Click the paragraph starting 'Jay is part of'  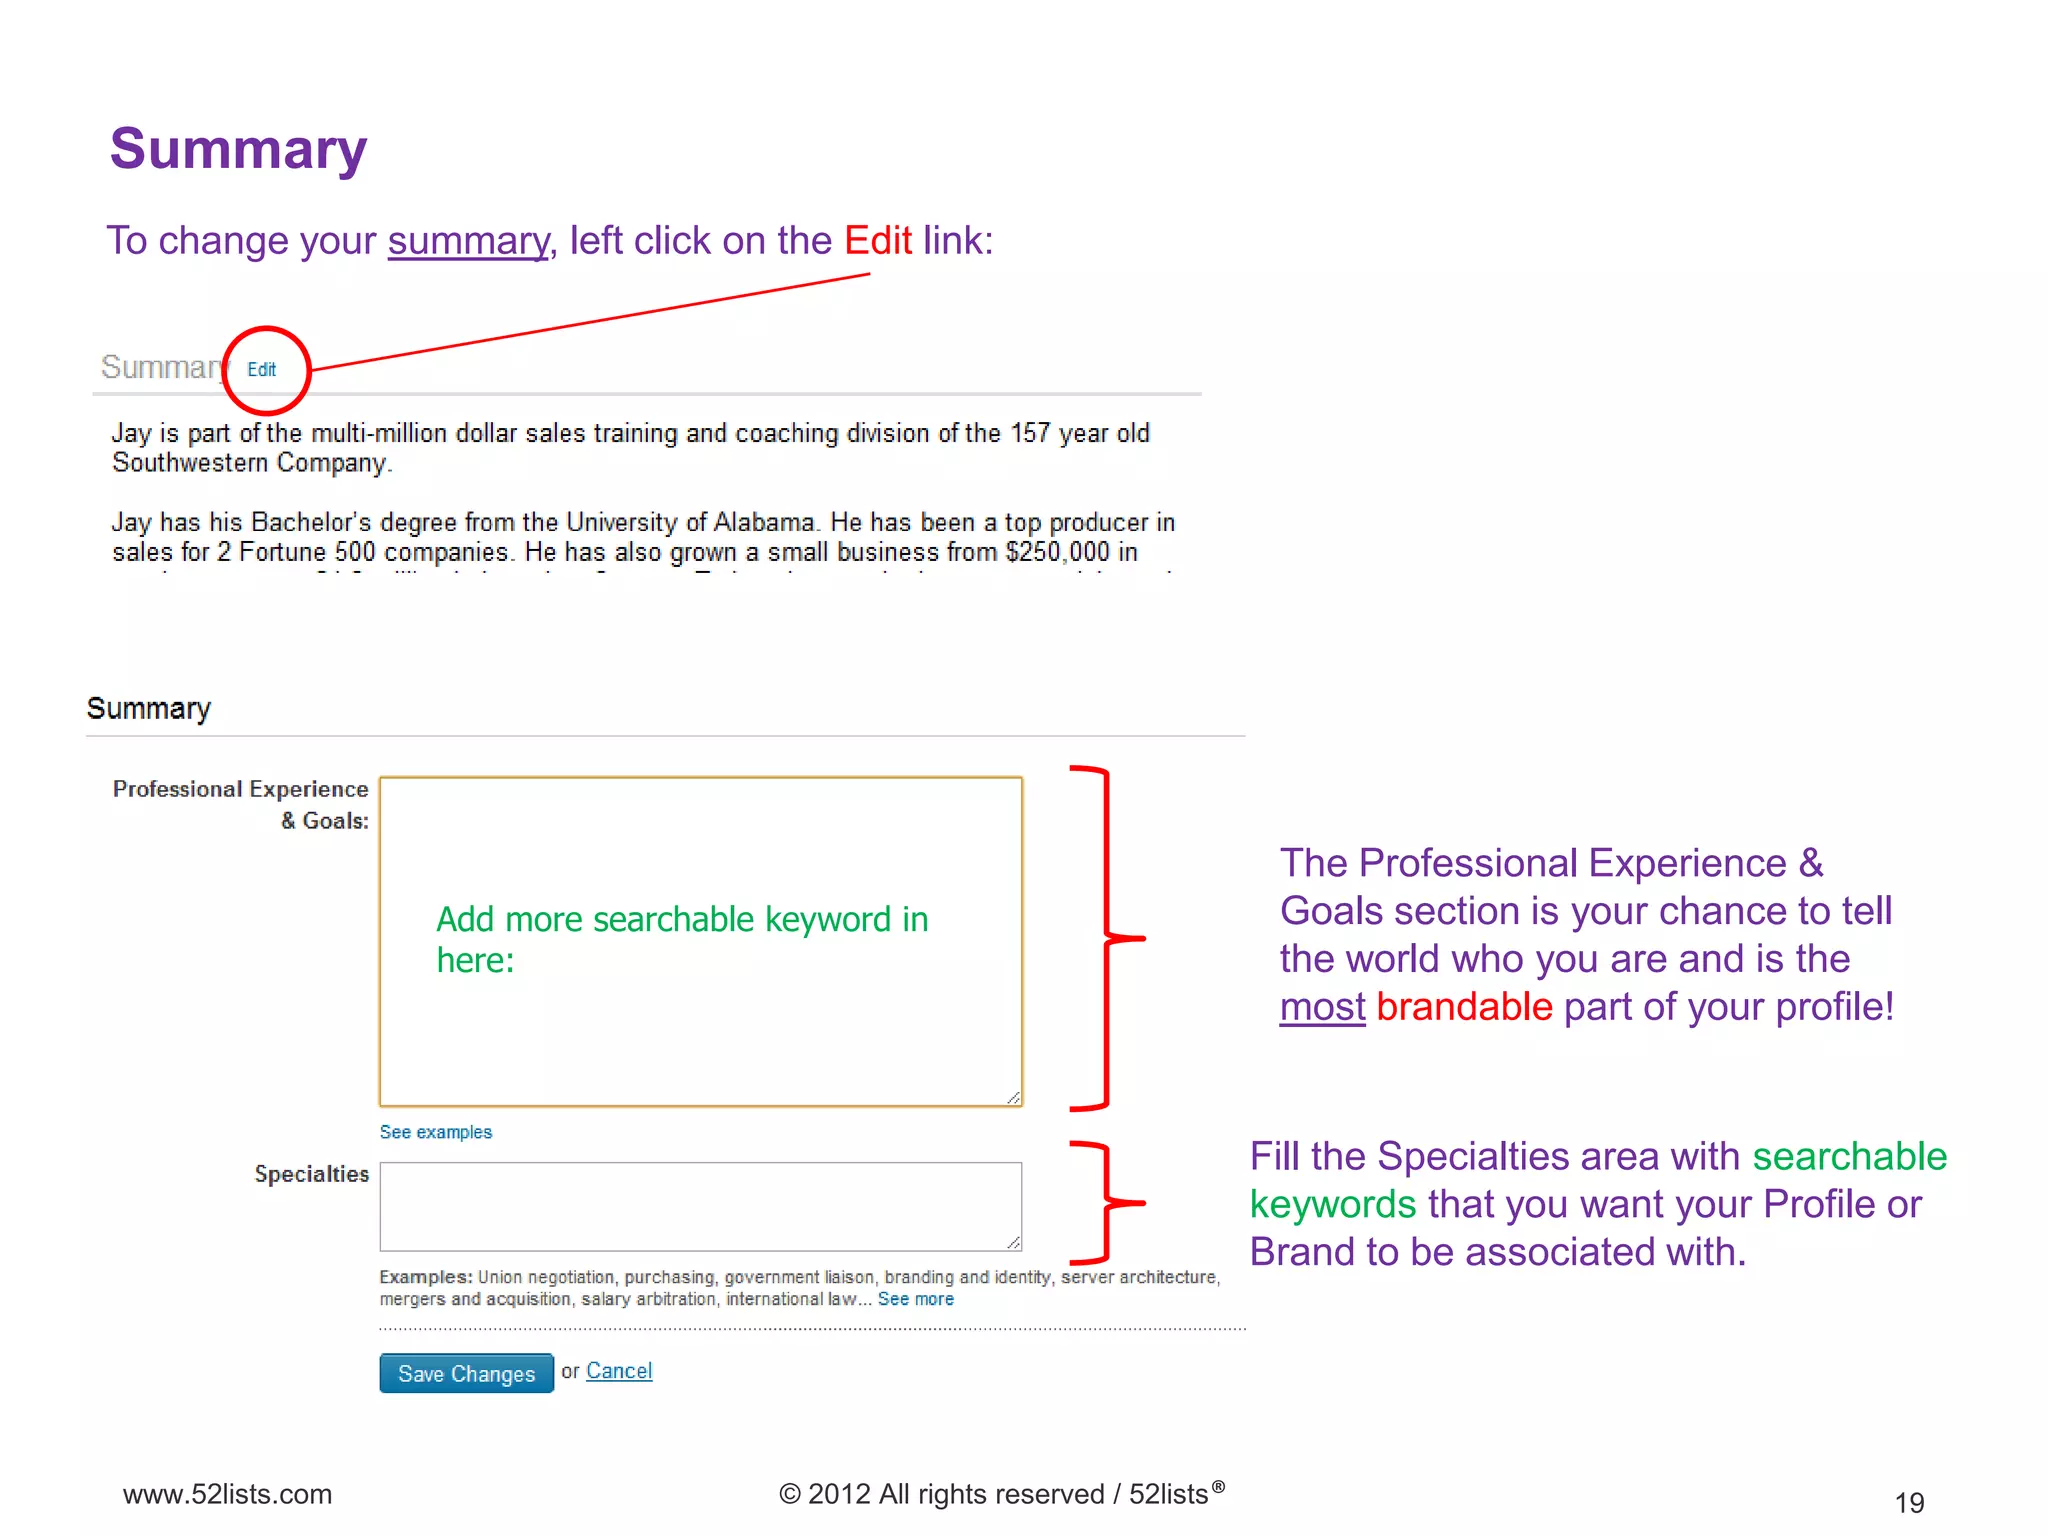click(631, 447)
